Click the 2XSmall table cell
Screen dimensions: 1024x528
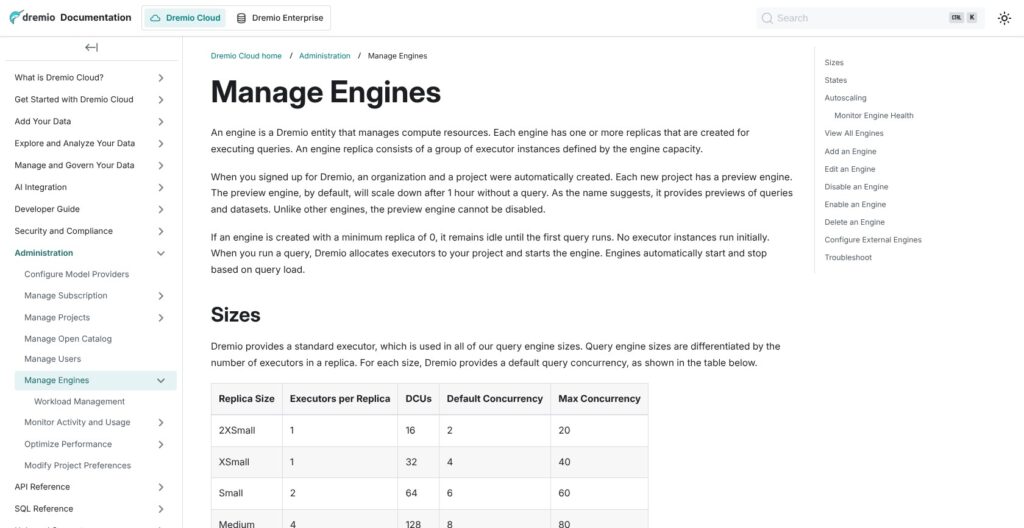coord(246,431)
